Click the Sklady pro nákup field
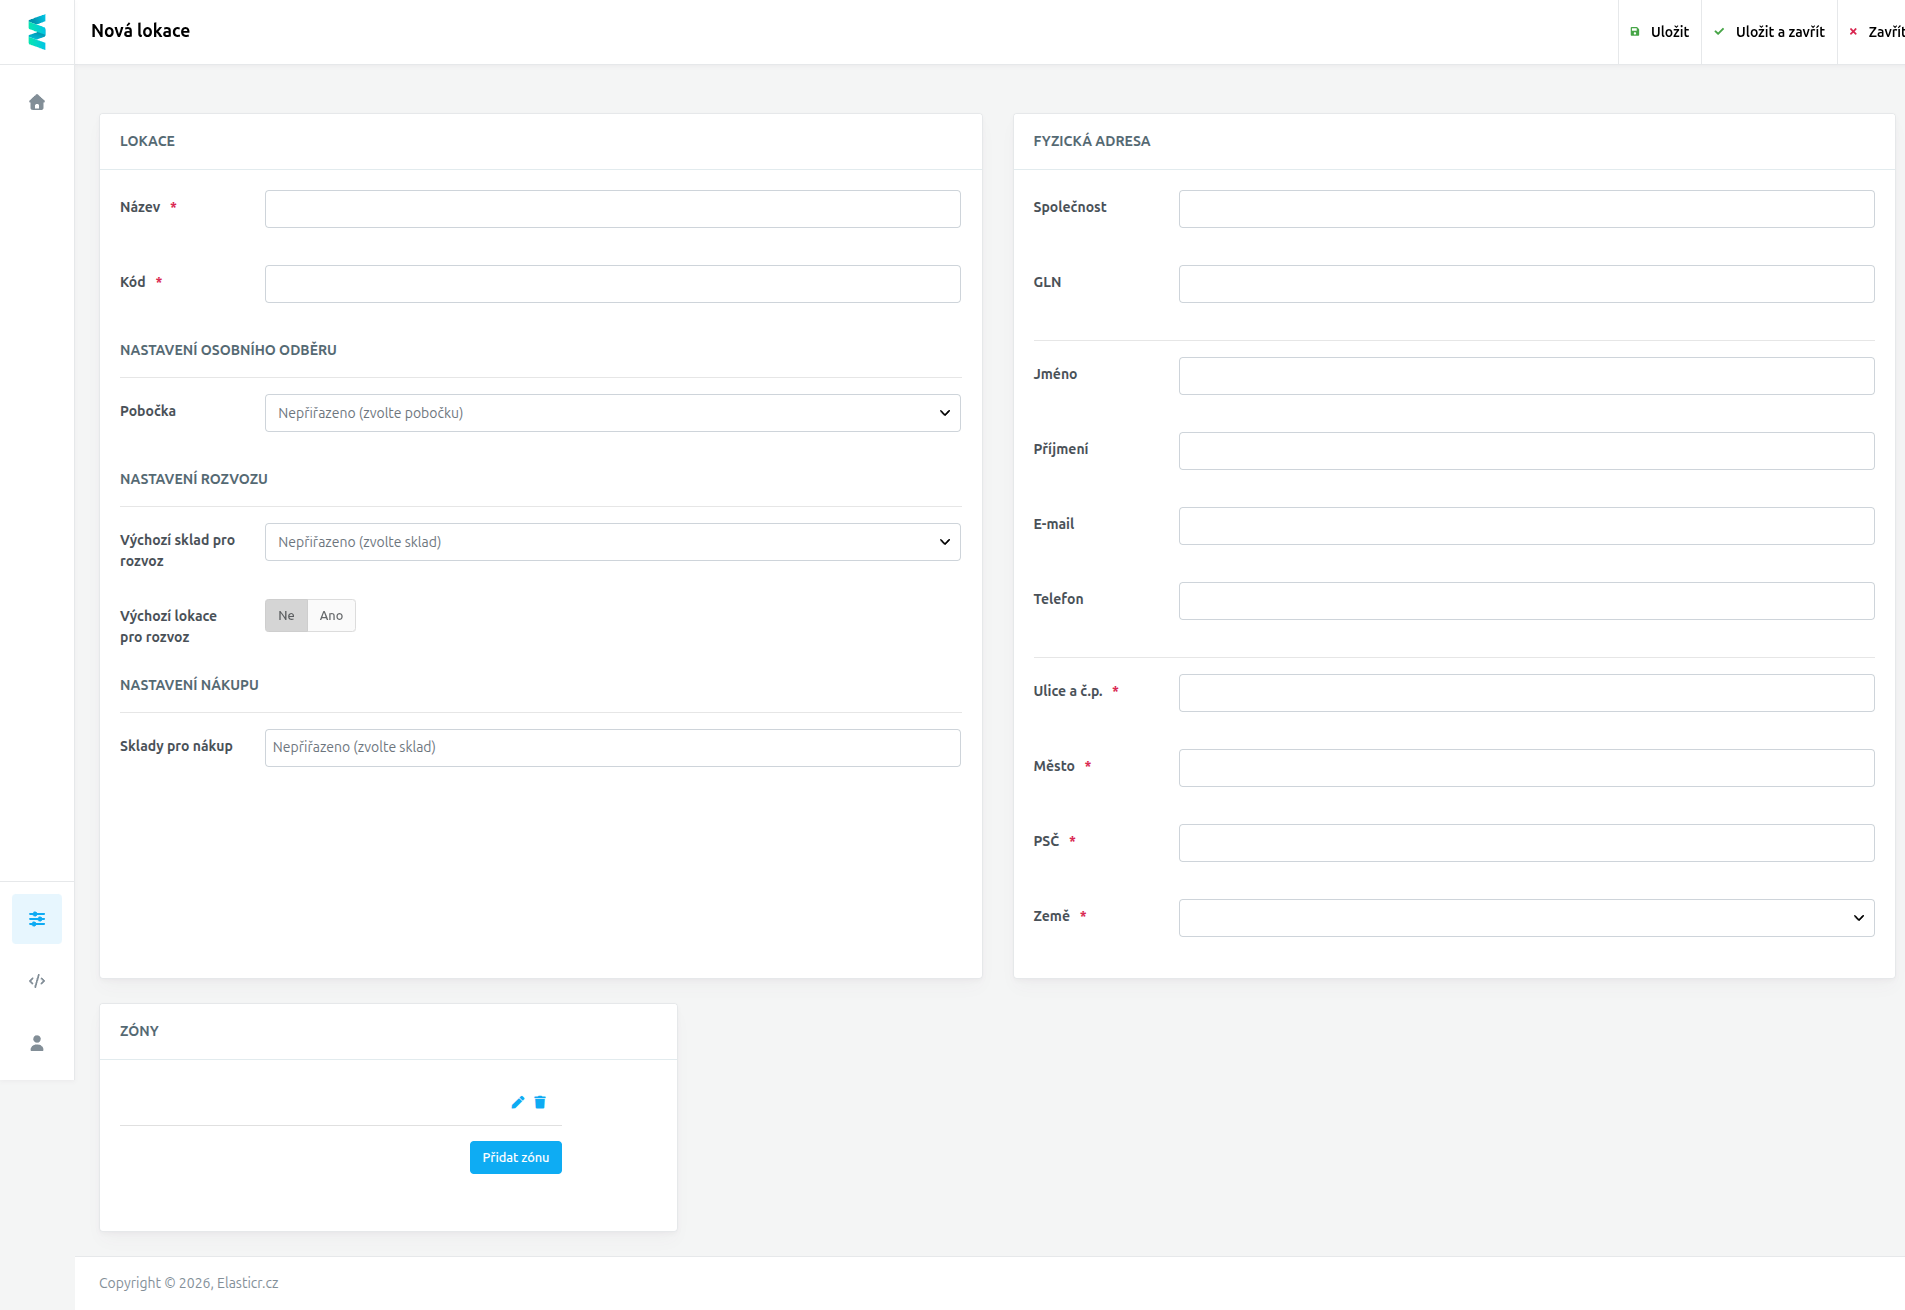Screen dimensions: 1905x1310 point(612,748)
